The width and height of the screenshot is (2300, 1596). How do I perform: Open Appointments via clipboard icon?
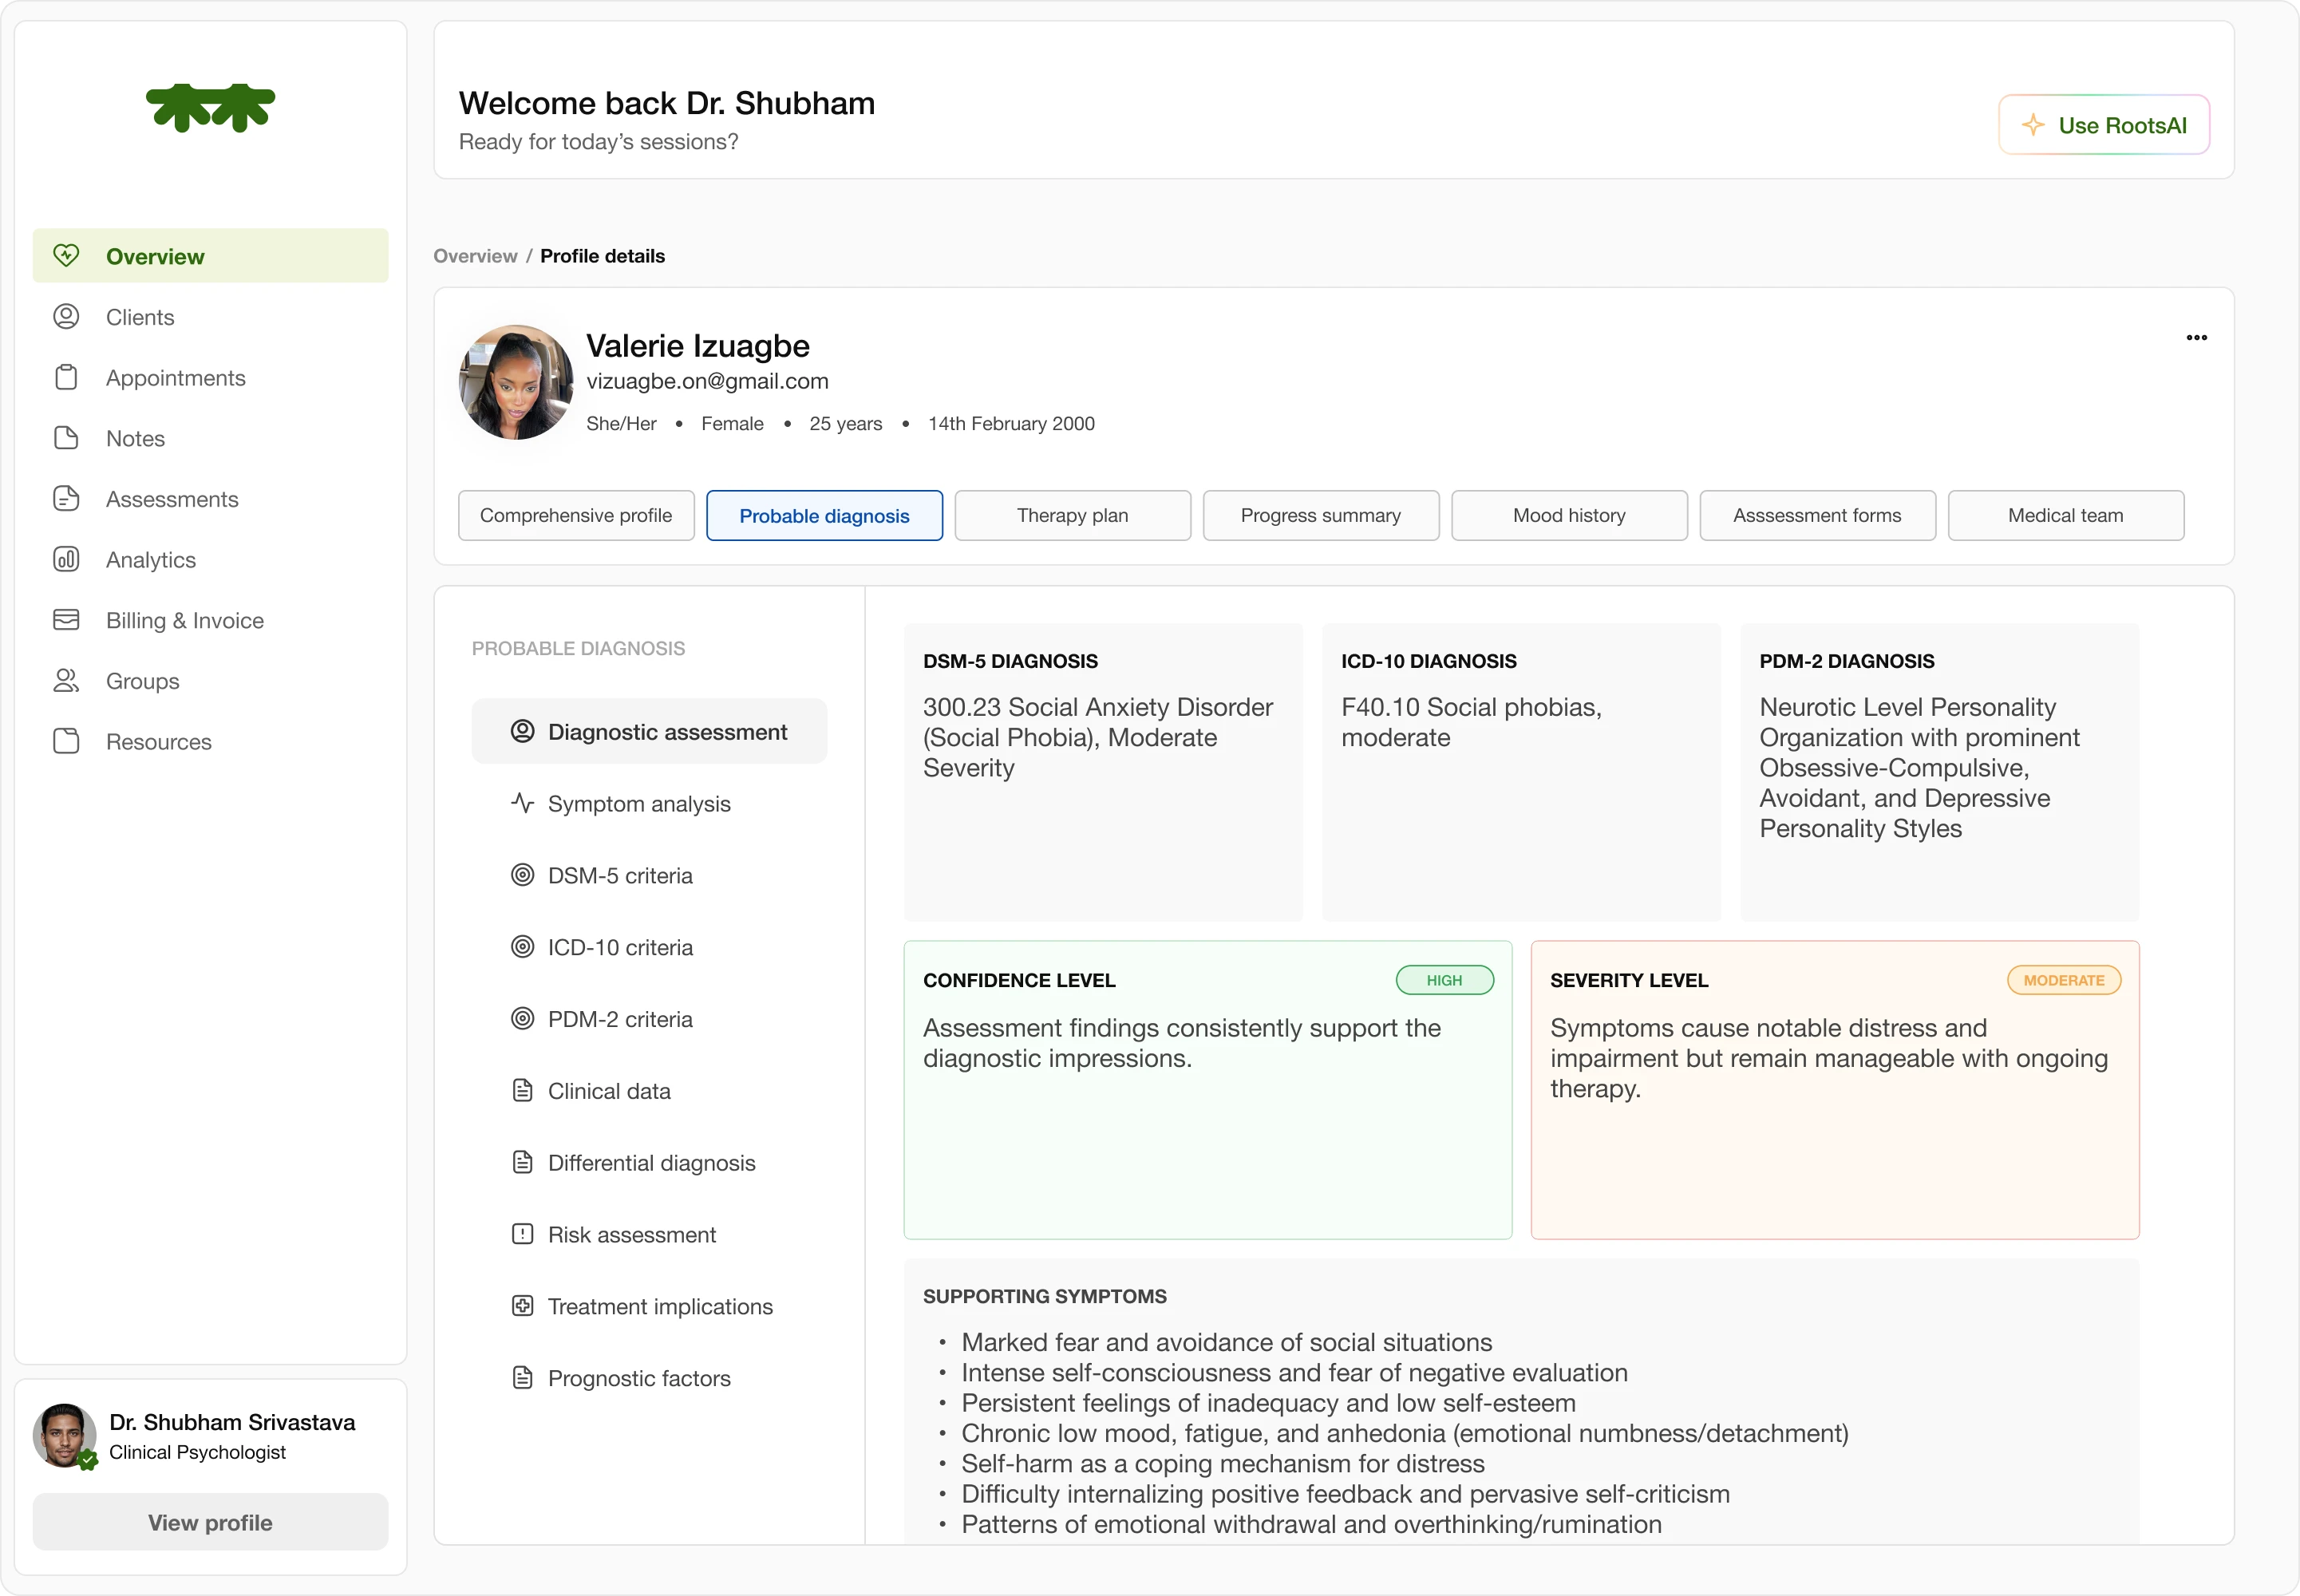tap(66, 378)
